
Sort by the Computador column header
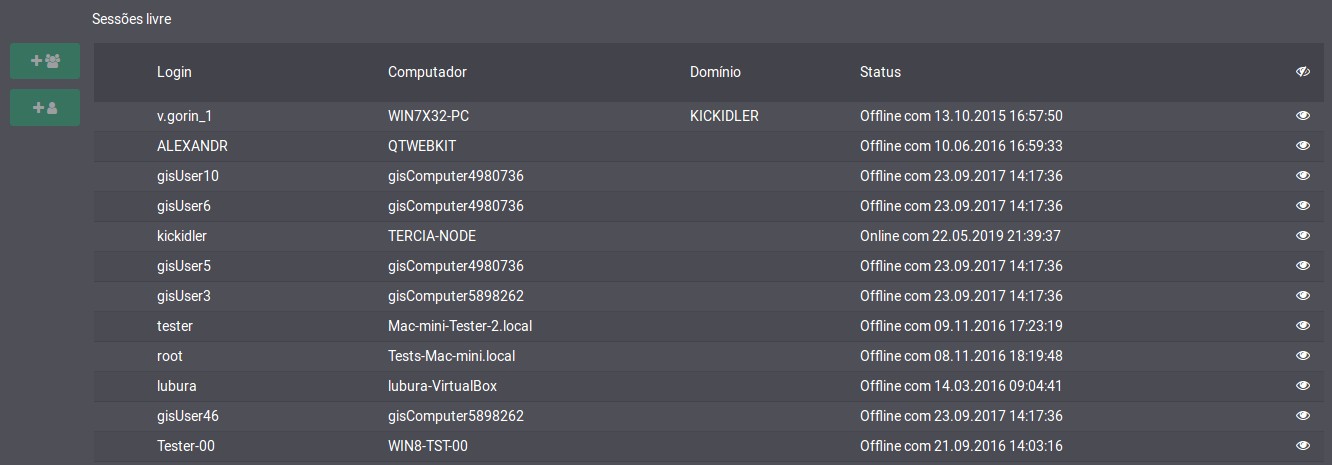pyautogui.click(x=427, y=72)
